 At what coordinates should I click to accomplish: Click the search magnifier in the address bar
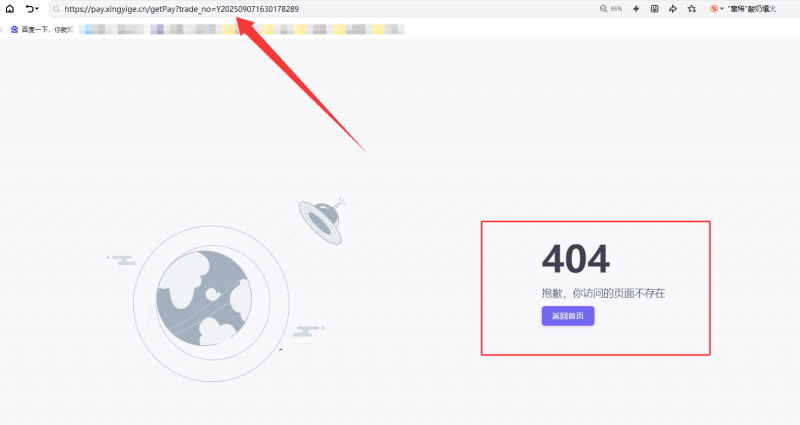[56, 9]
